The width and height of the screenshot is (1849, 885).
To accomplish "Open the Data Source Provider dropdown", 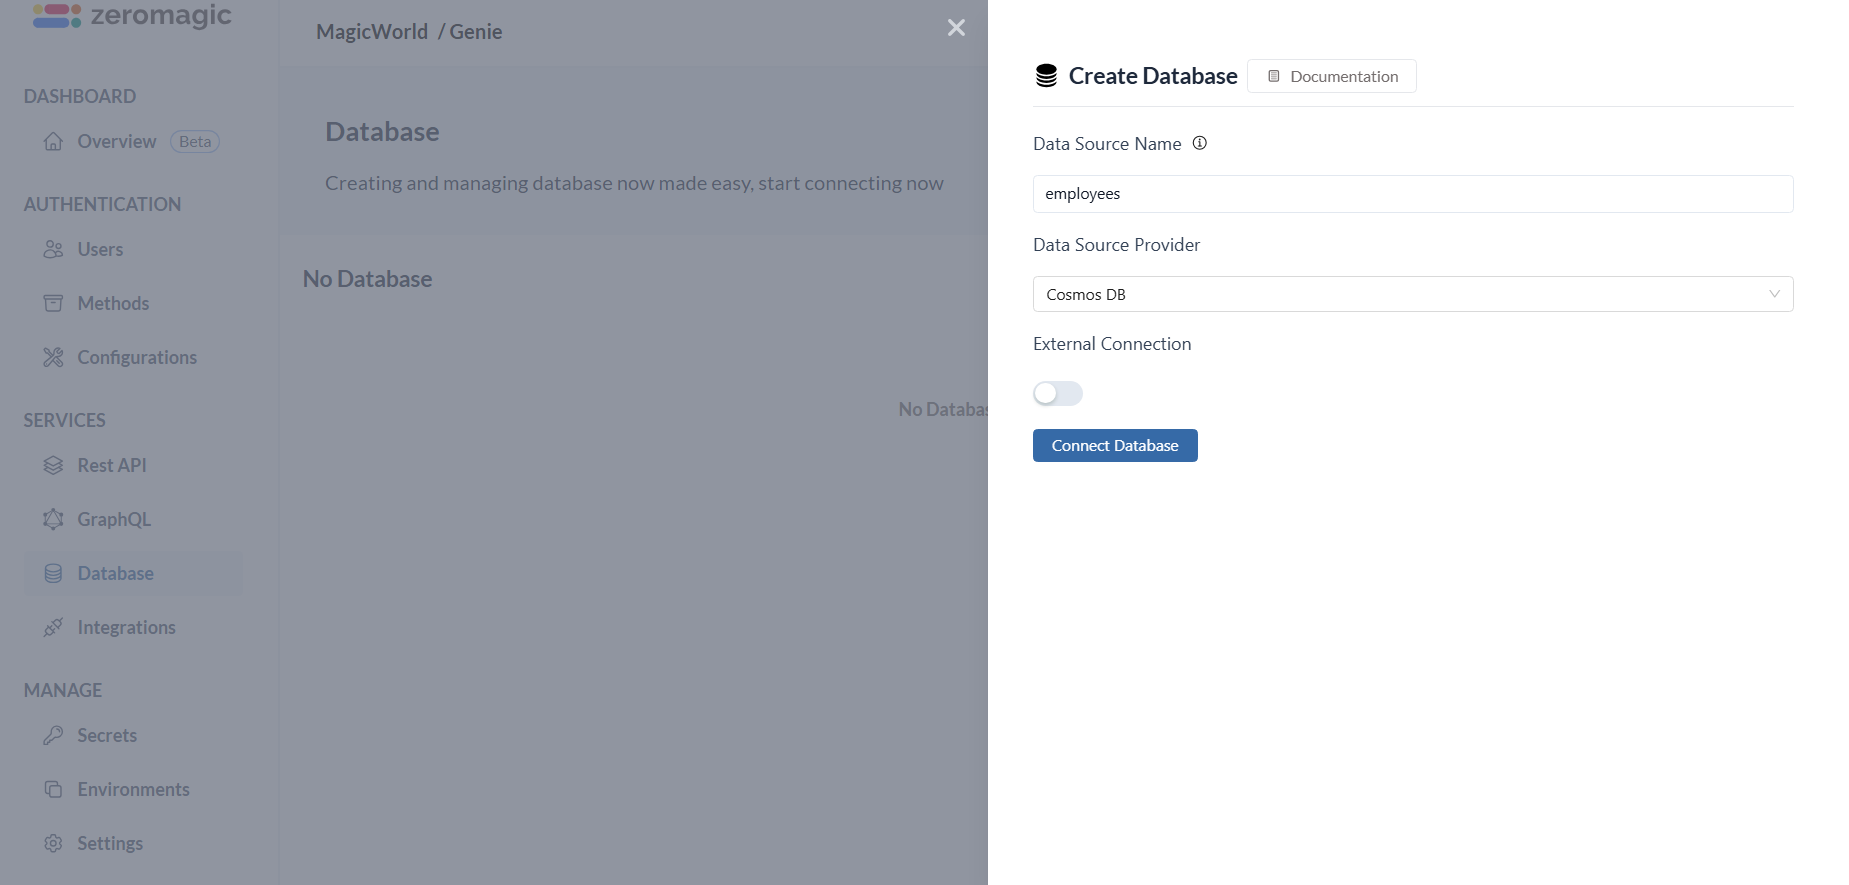I will (x=1413, y=294).
